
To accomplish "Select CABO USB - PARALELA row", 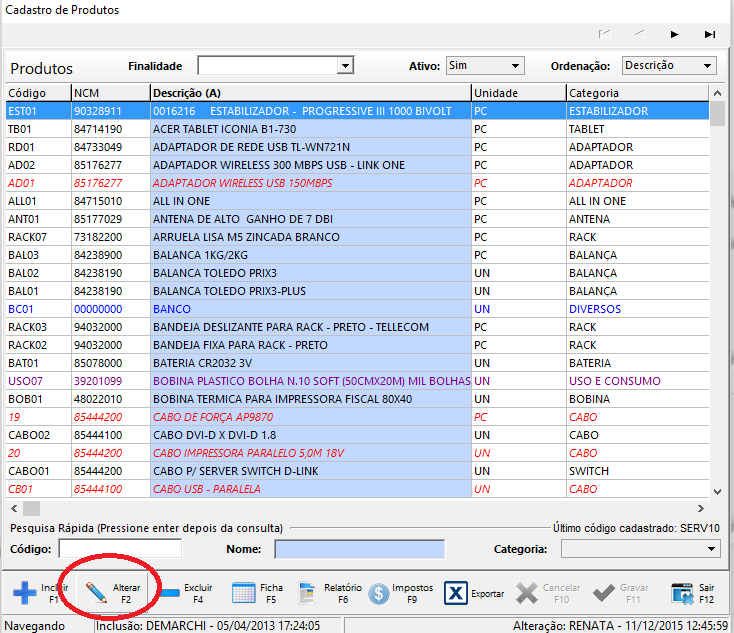I will point(358,489).
